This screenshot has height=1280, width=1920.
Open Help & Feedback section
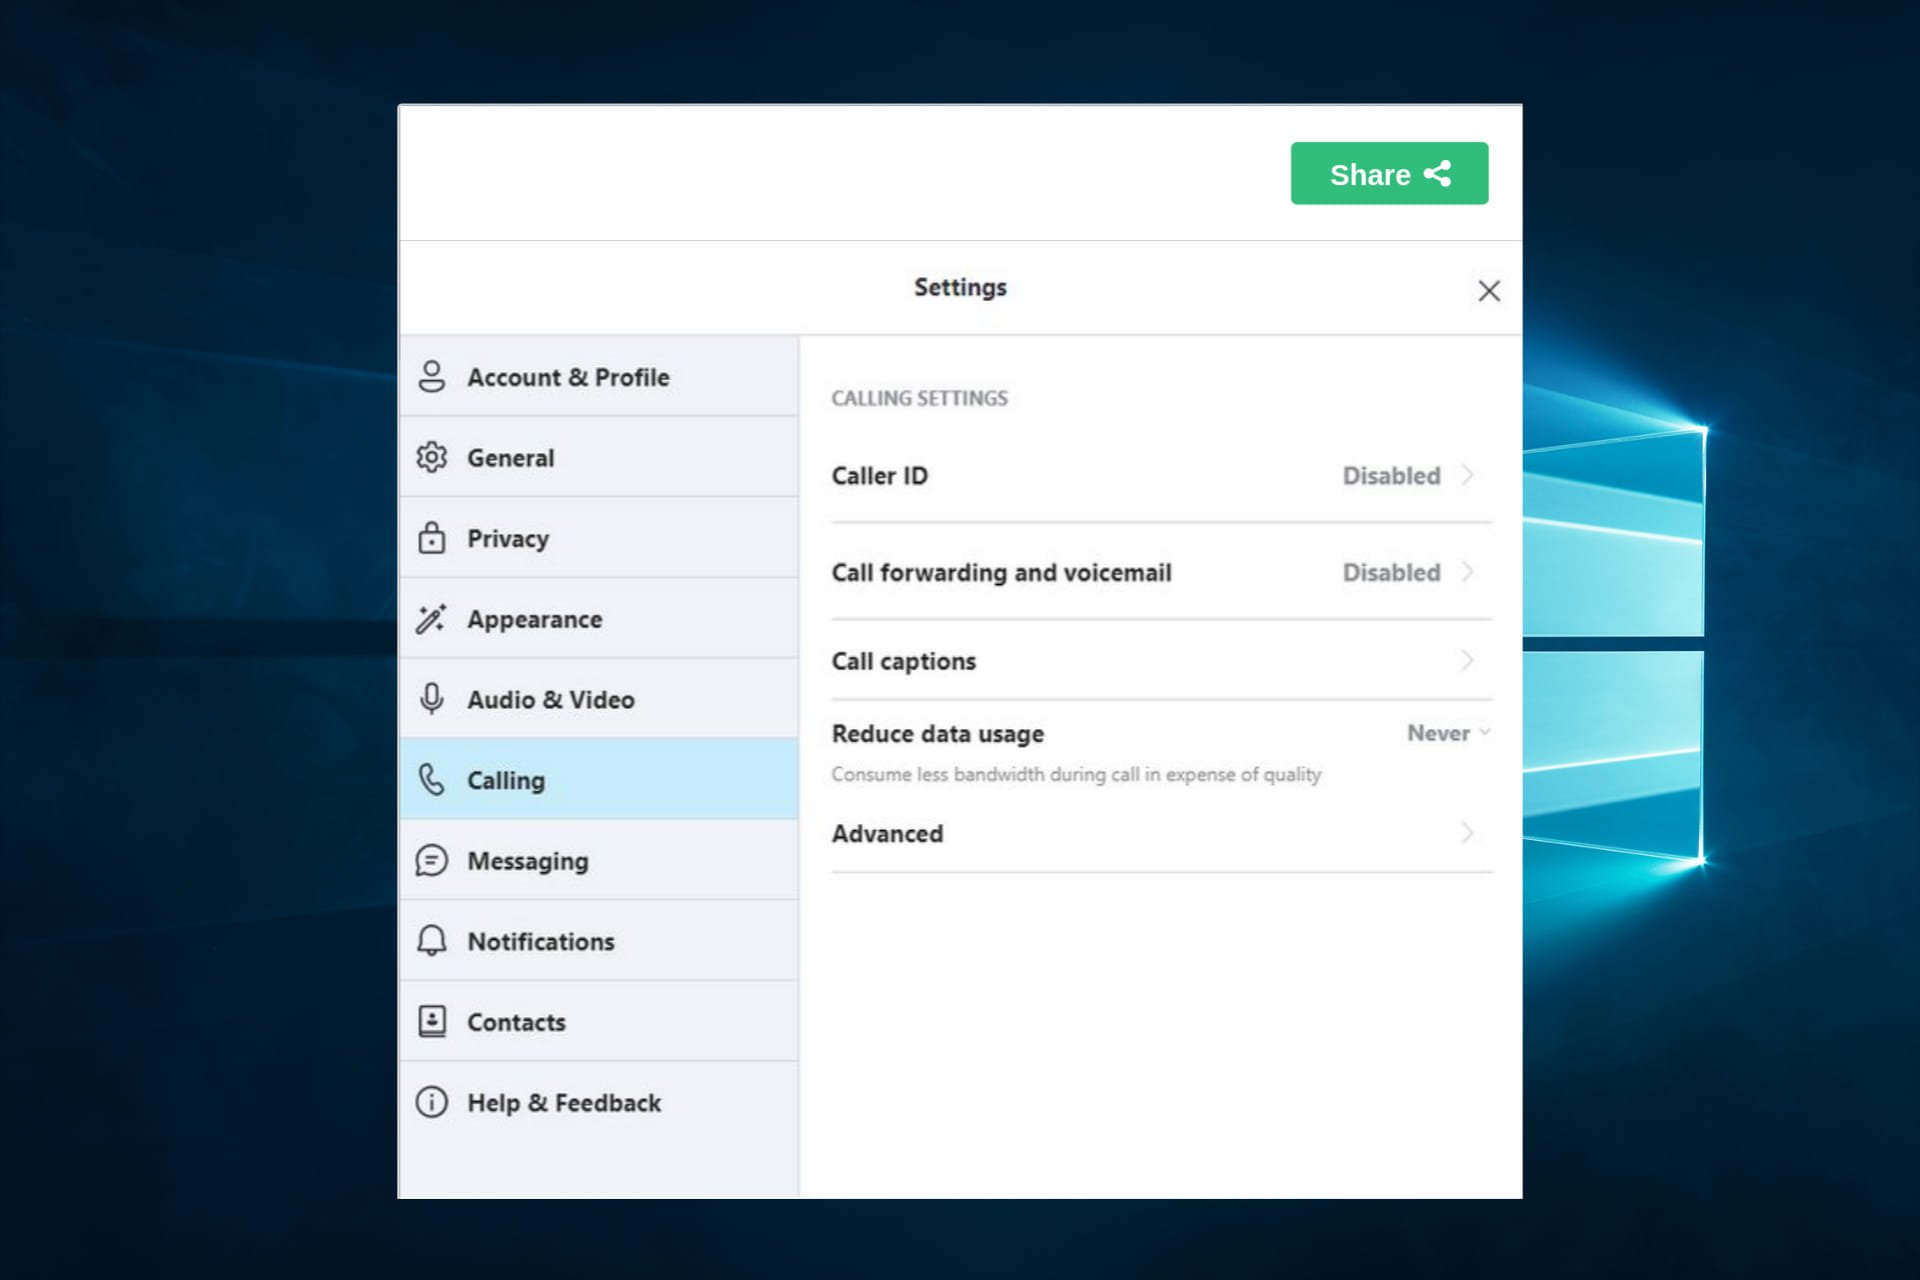[x=599, y=1102]
